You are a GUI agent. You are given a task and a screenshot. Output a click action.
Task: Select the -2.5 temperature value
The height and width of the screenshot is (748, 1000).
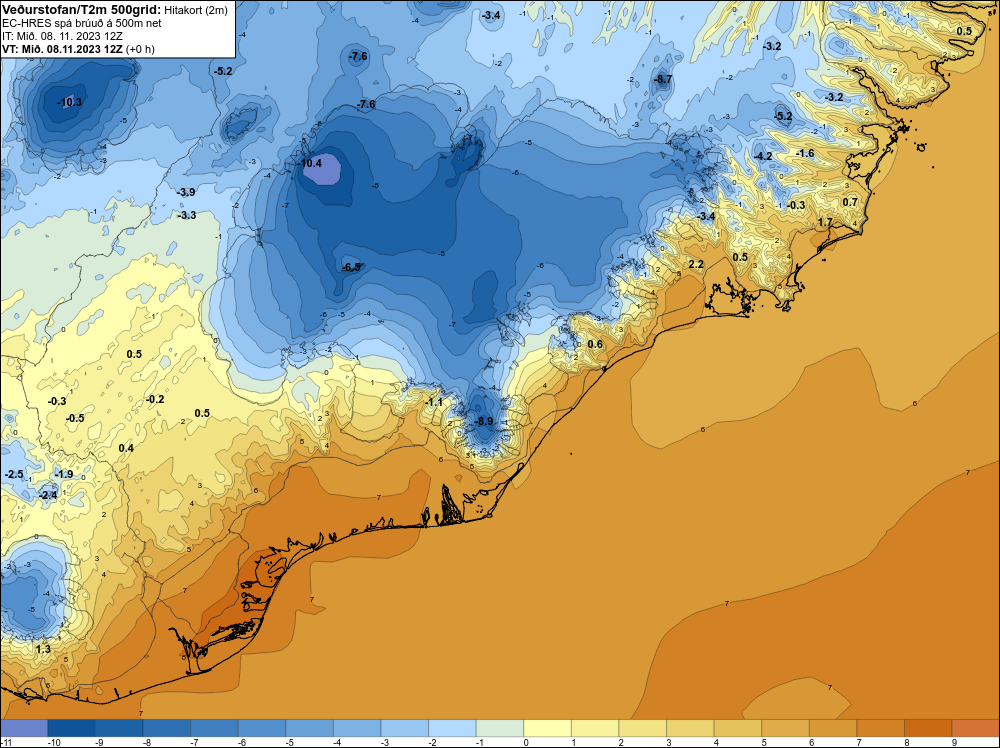(13, 474)
